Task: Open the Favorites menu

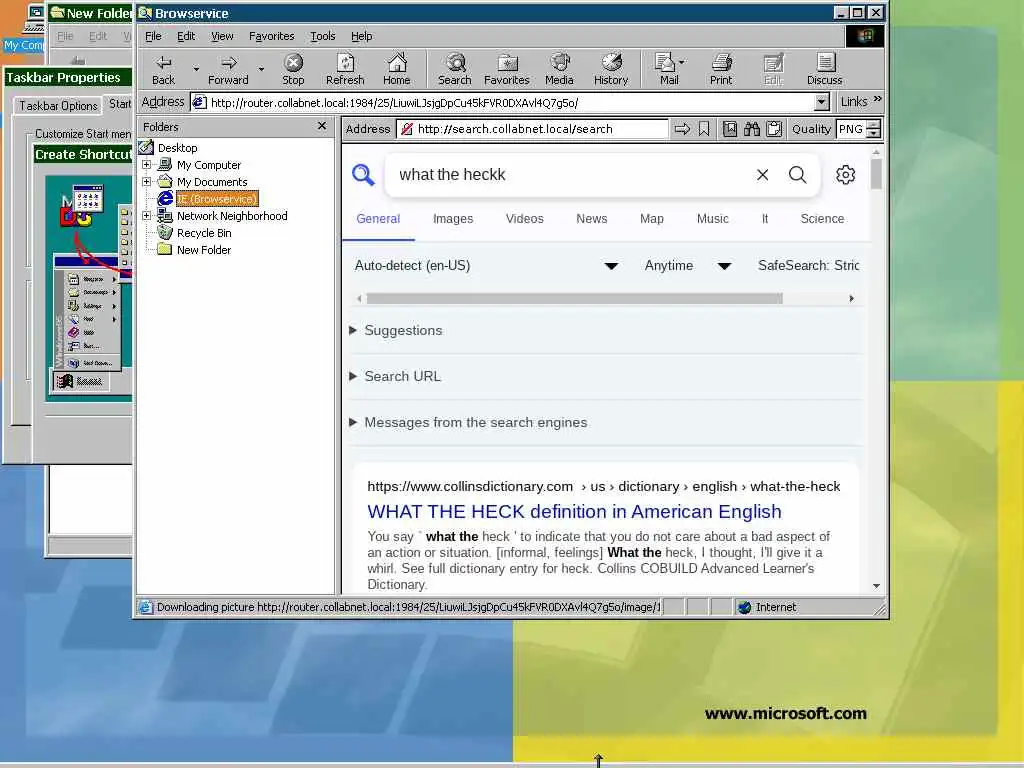Action: [x=272, y=36]
